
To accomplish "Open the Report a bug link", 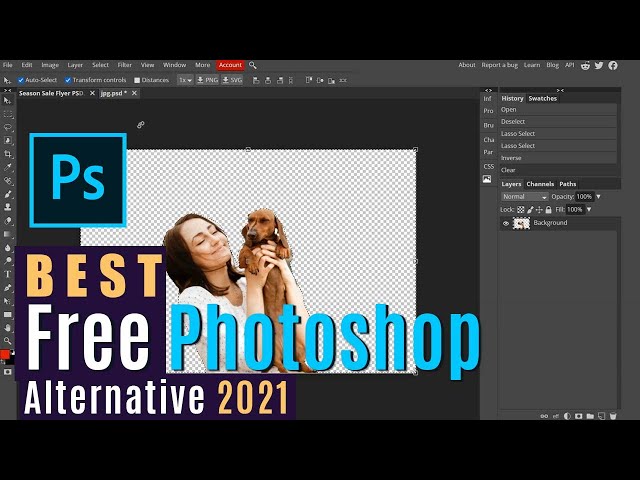I will (x=499, y=65).
